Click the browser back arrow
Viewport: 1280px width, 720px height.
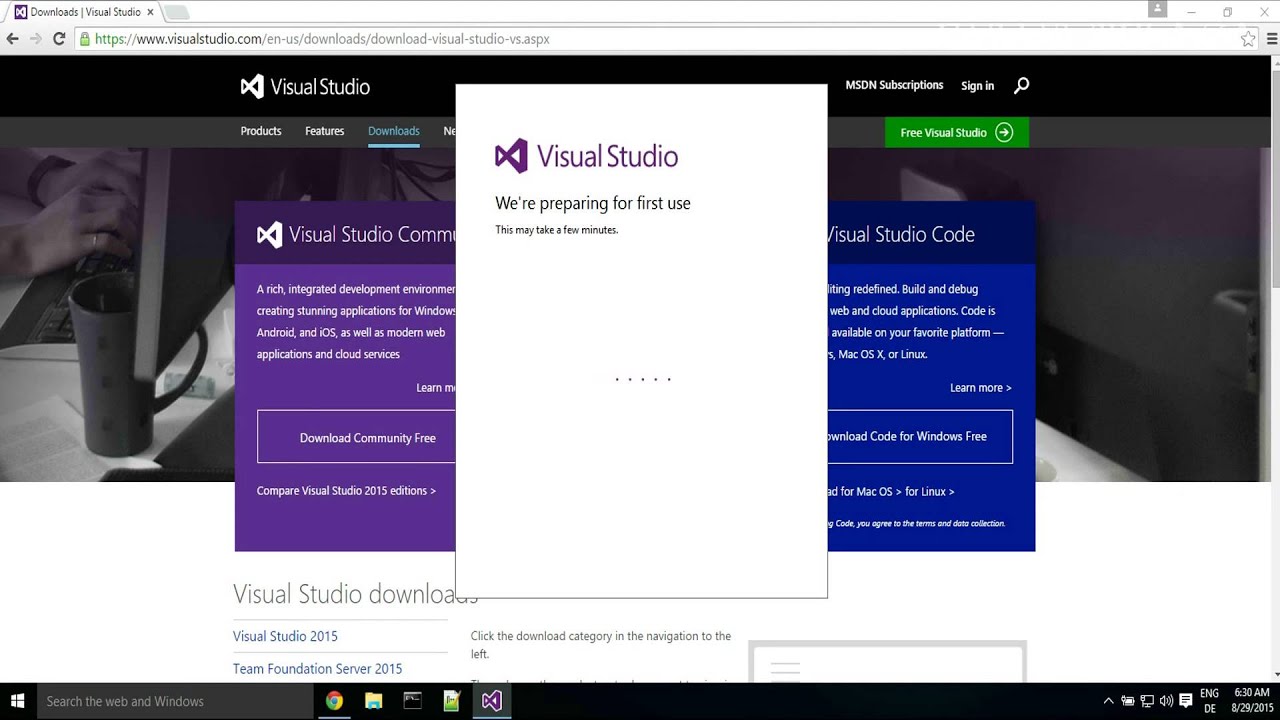click(x=13, y=39)
